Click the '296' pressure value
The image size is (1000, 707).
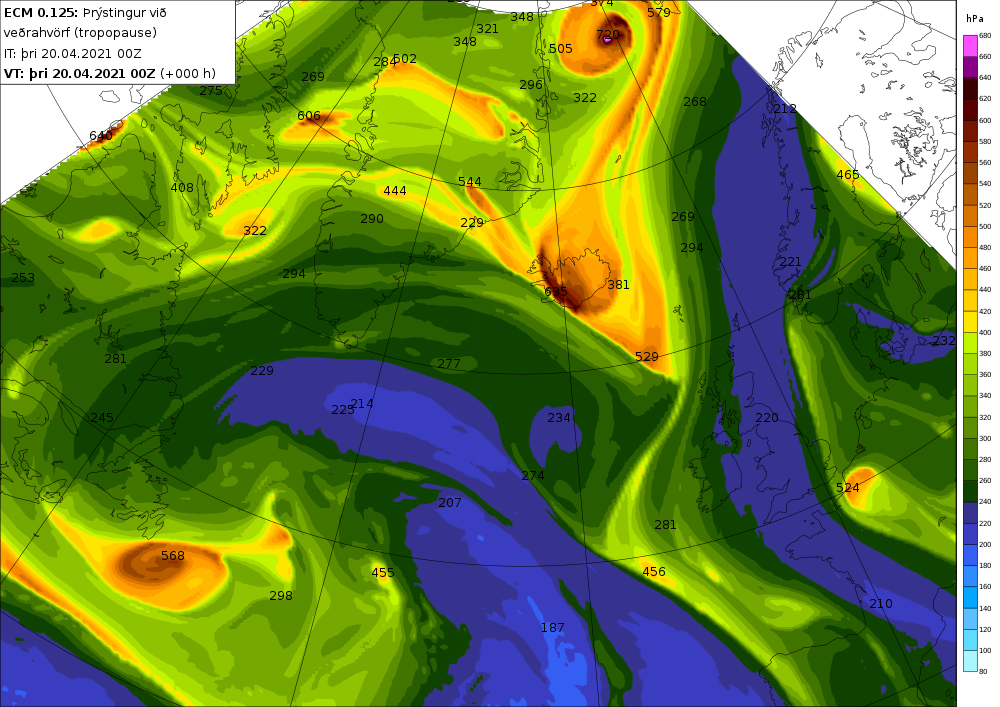531,85
